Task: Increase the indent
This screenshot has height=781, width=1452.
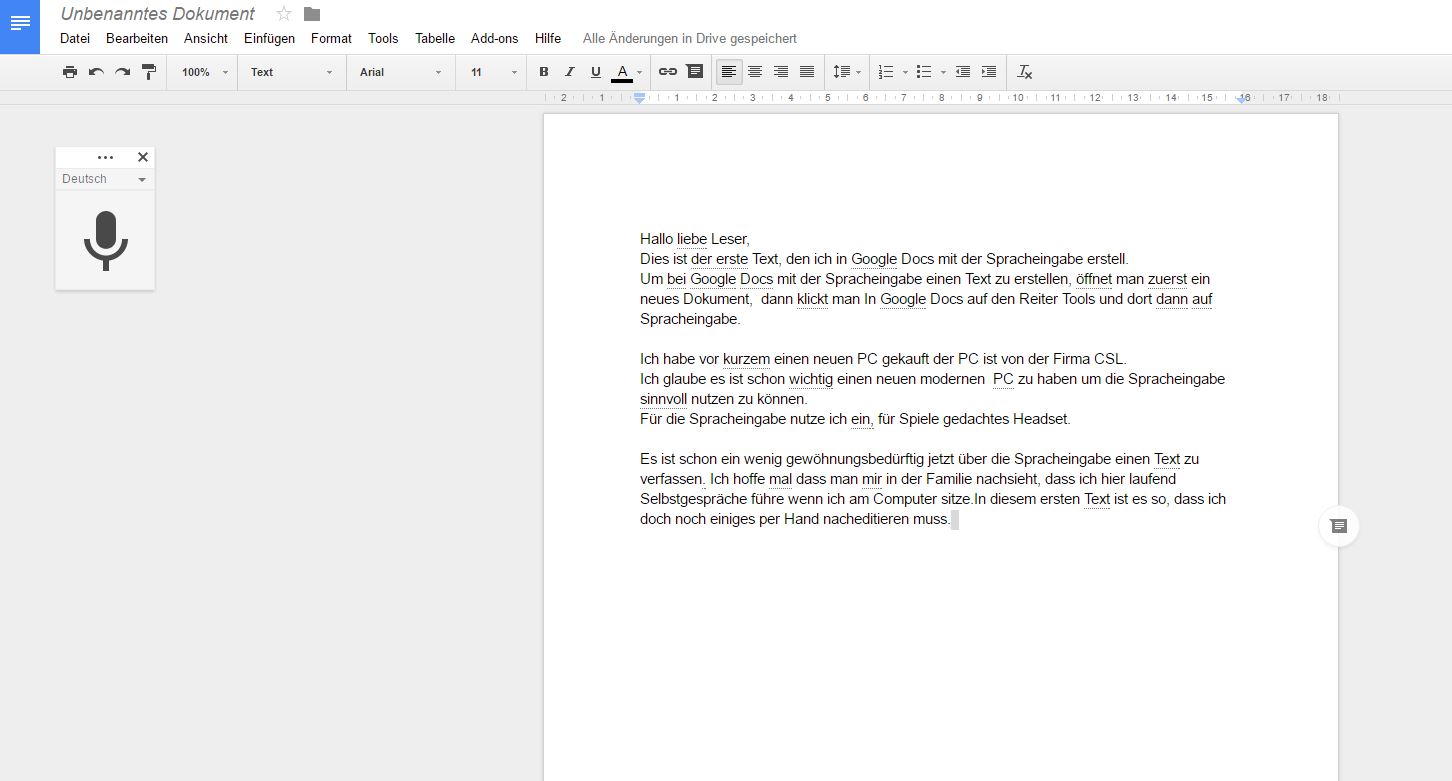Action: [x=989, y=72]
